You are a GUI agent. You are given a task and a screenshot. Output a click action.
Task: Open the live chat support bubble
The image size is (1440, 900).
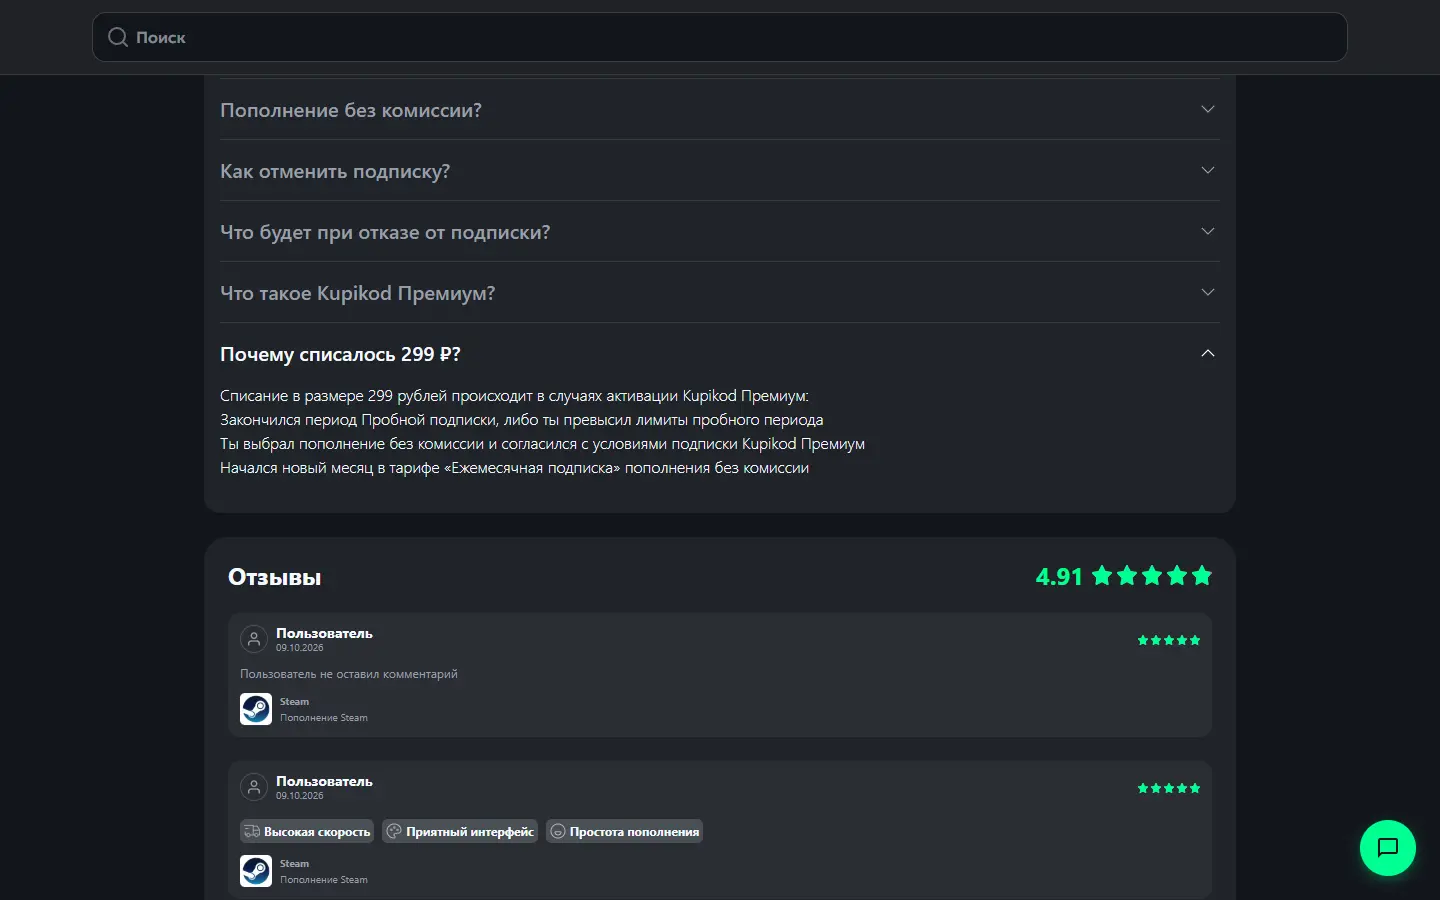(1388, 848)
